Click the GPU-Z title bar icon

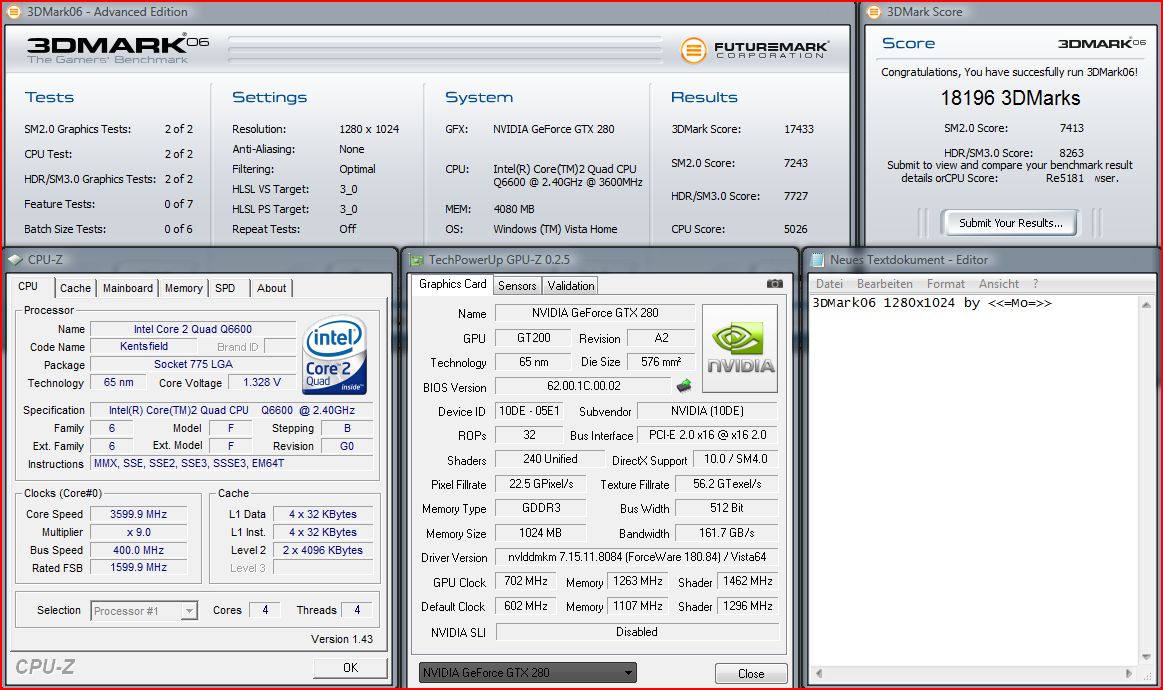coord(416,260)
